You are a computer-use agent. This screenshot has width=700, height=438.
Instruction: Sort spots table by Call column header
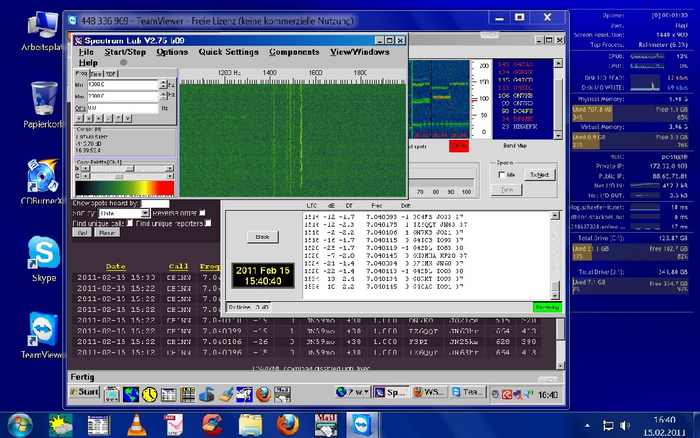(179, 267)
